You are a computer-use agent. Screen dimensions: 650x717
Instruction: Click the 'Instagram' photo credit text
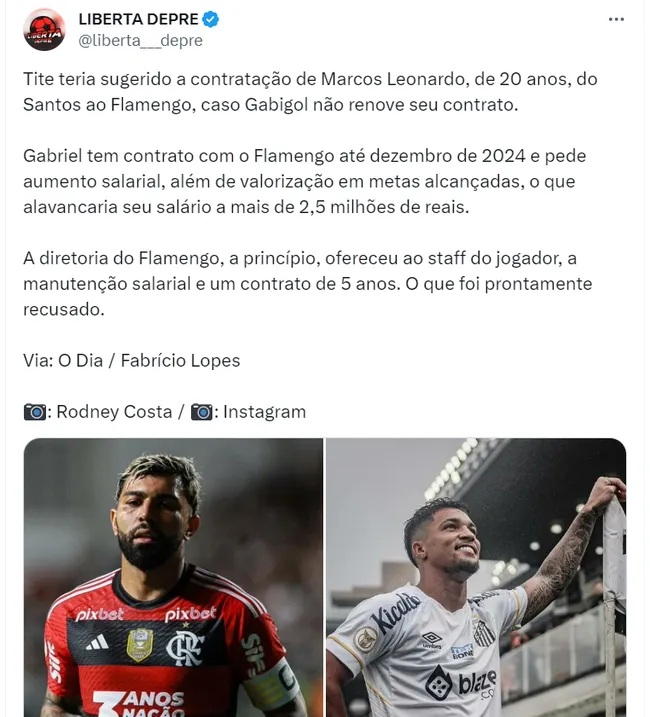(264, 412)
